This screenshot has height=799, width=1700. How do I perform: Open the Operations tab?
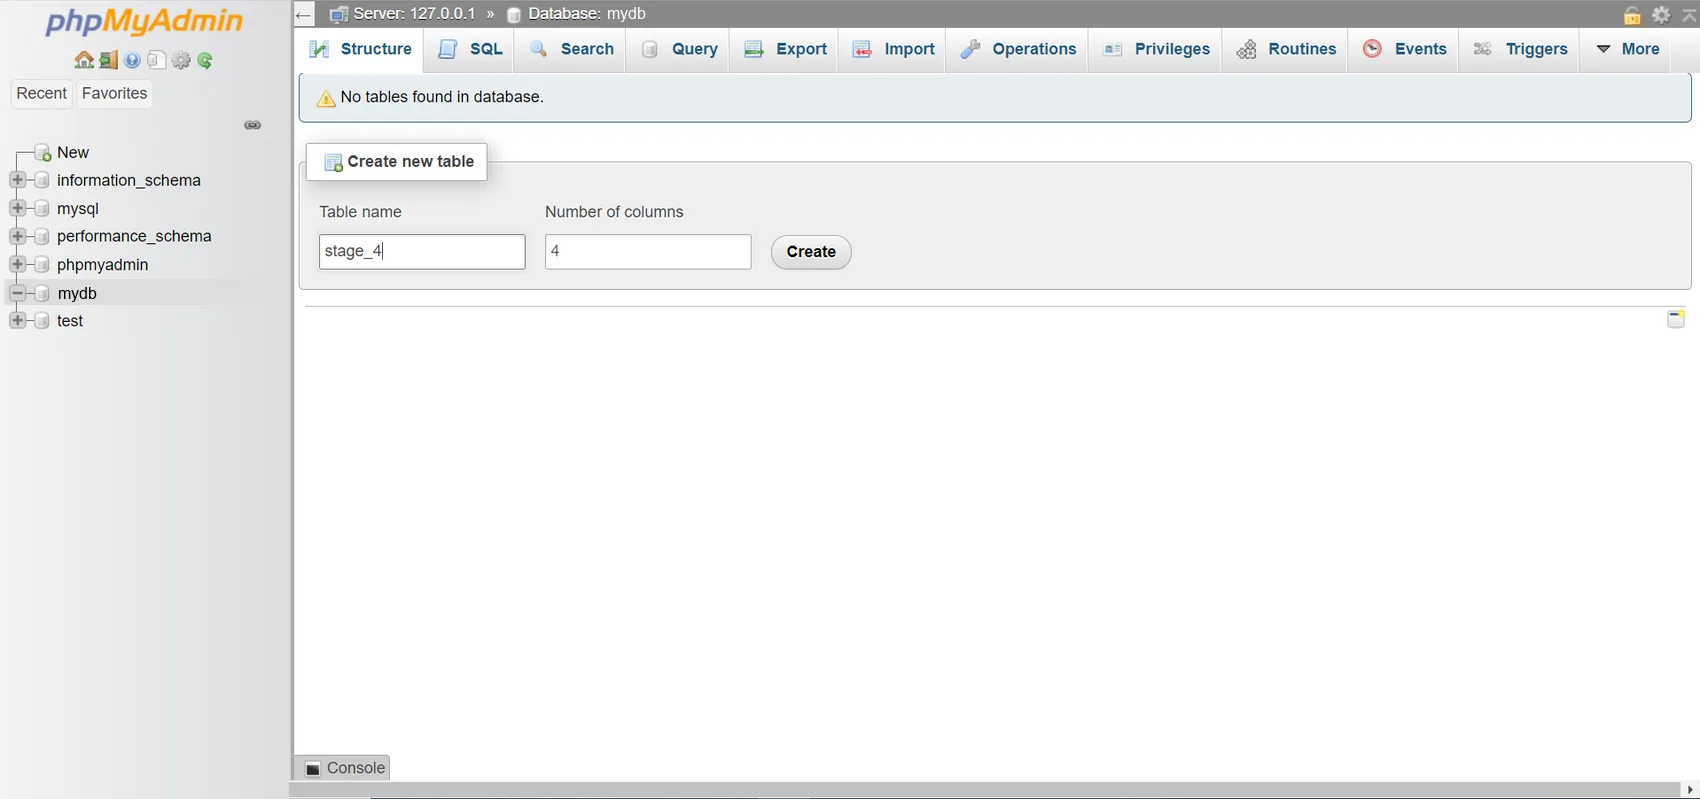coord(1018,49)
